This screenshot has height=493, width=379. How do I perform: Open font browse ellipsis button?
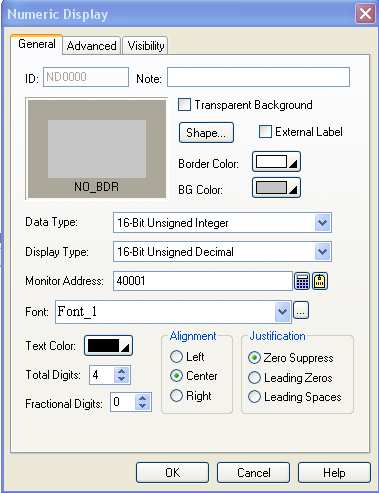pyautogui.click(x=301, y=311)
